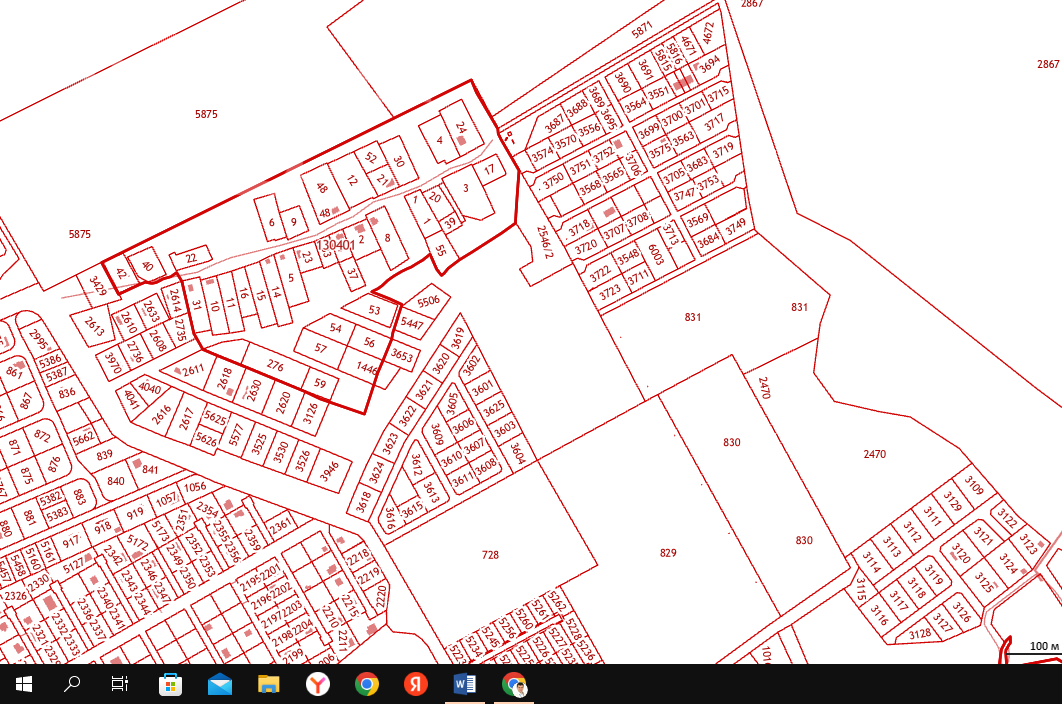The height and width of the screenshot is (704, 1062).
Task: Select parcel 3717
Action: (714, 123)
